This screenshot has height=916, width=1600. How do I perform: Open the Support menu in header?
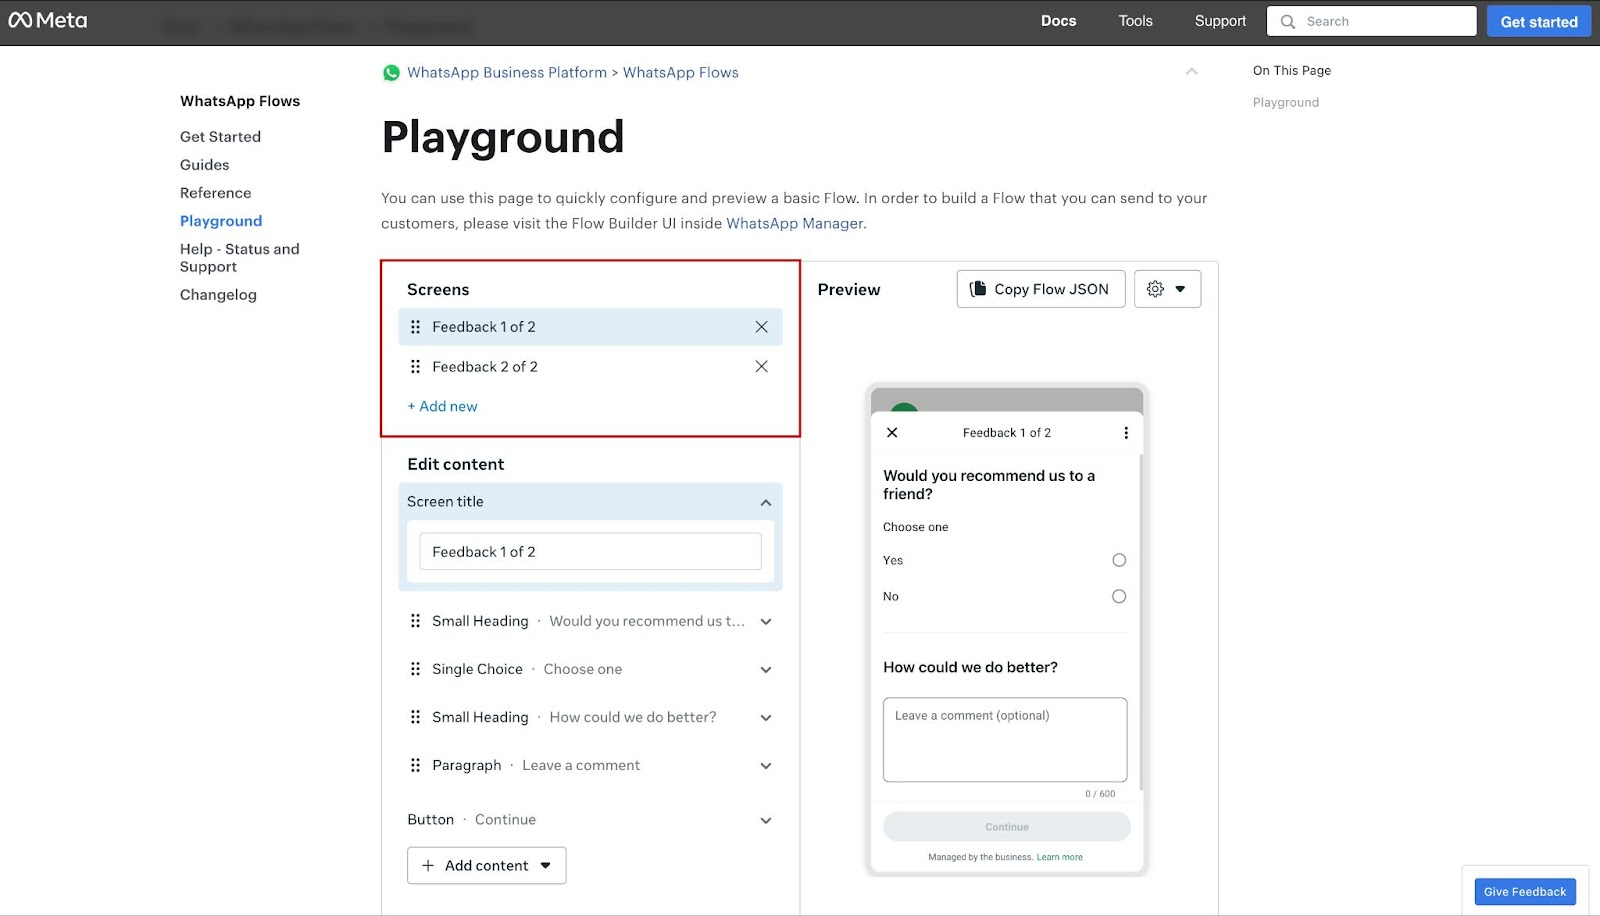click(1220, 21)
